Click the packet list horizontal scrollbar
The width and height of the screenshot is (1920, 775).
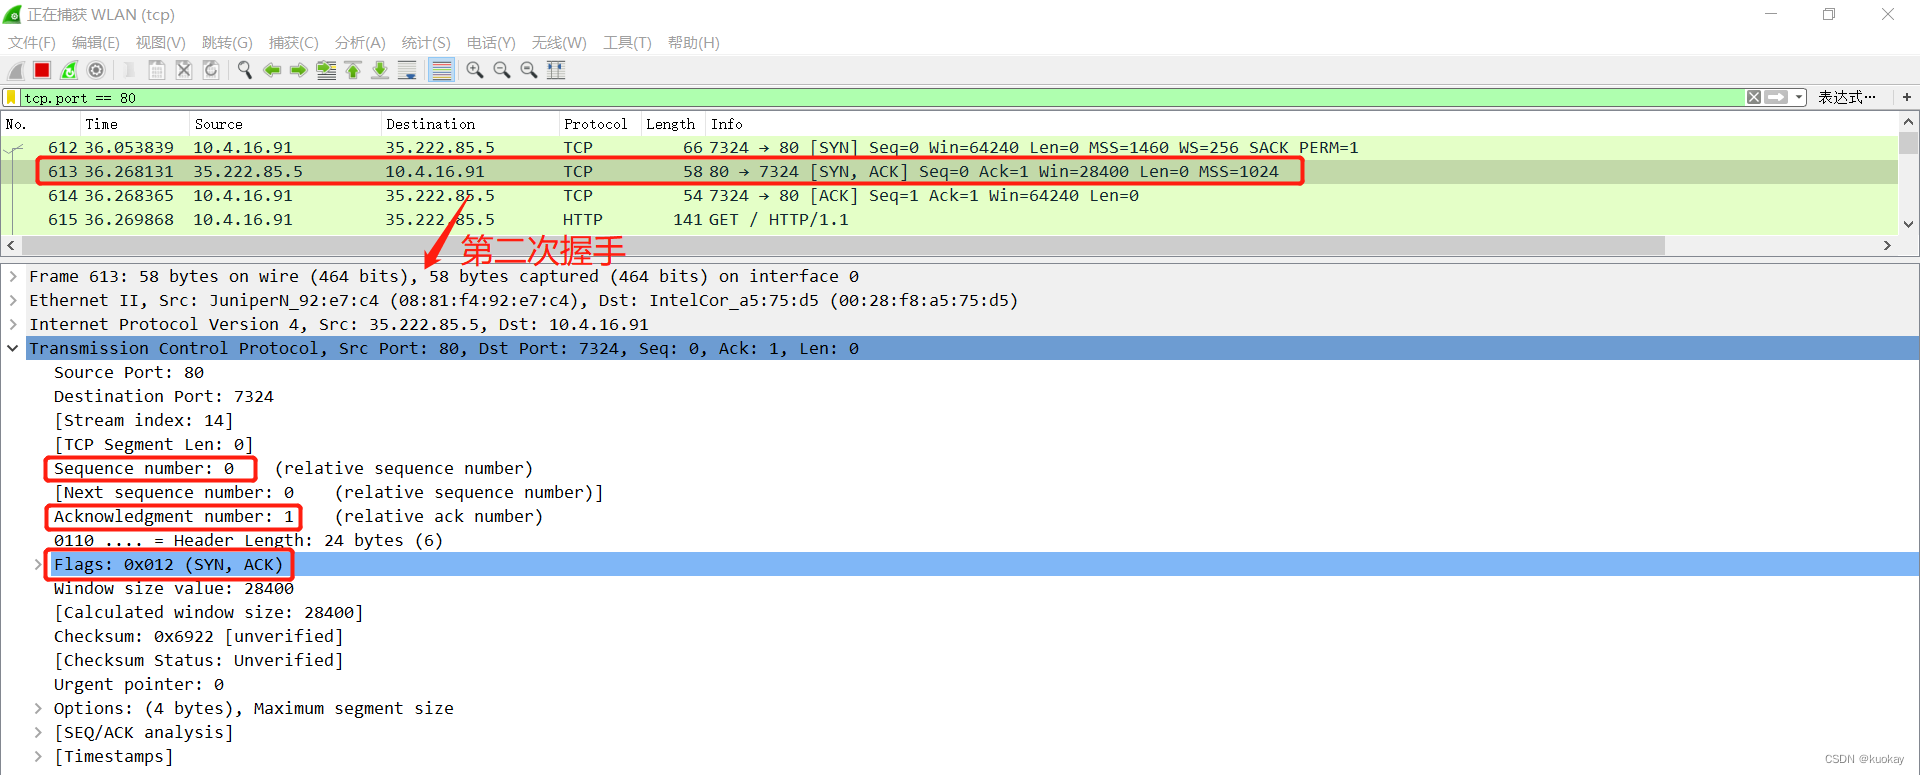pyautogui.click(x=843, y=245)
